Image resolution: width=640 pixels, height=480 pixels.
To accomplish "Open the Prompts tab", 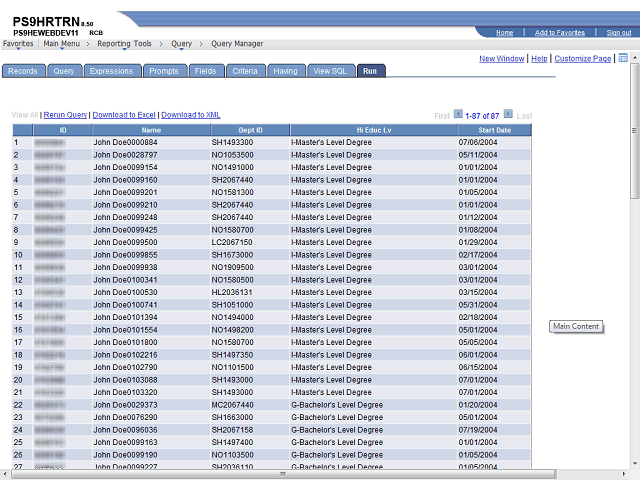I will click(164, 71).
